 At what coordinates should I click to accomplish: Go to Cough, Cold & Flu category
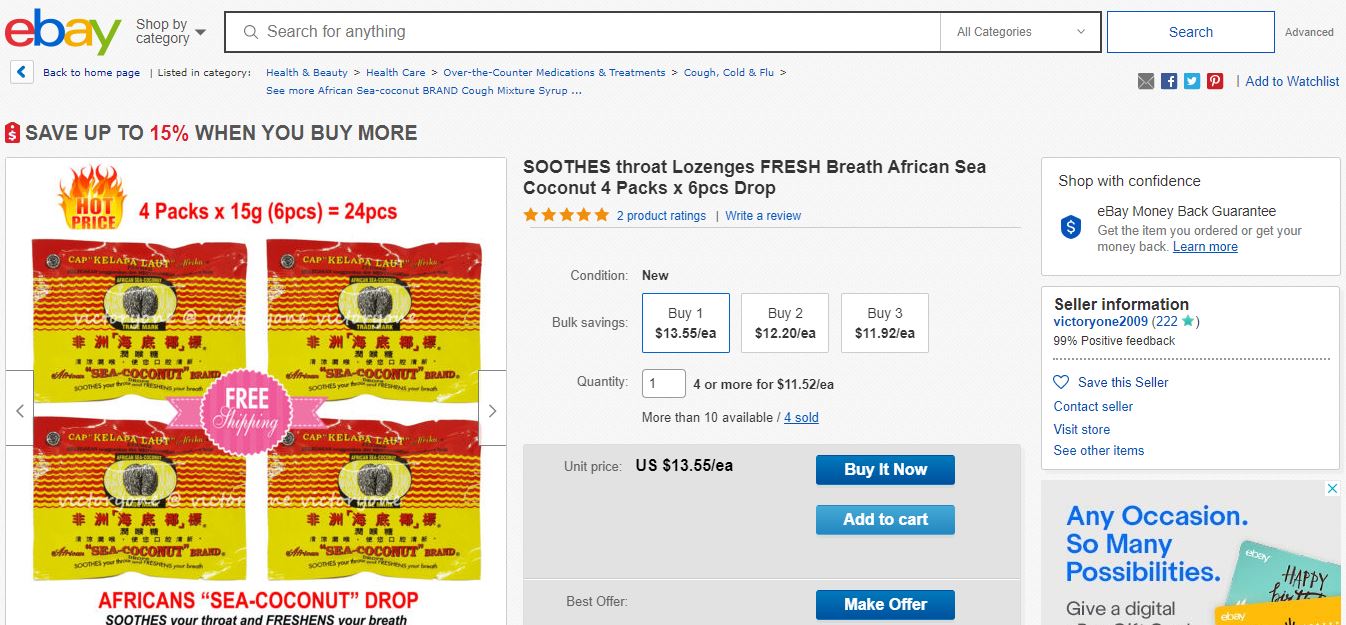click(729, 72)
